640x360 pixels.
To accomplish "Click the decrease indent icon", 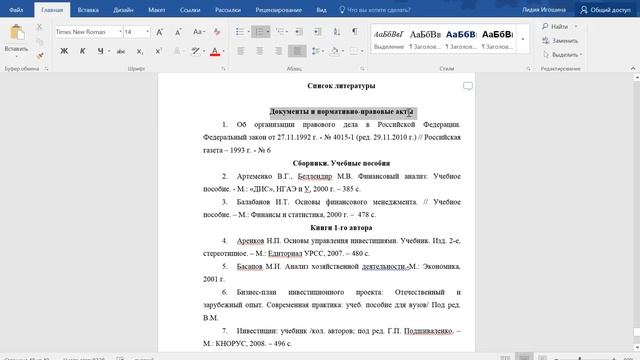I will 299,32.
